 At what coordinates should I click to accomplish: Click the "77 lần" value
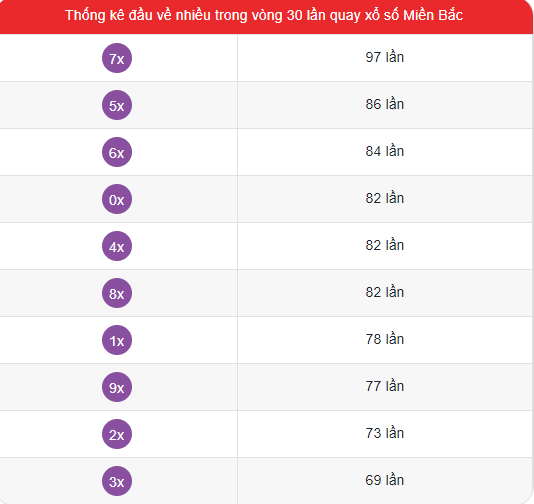coord(384,386)
